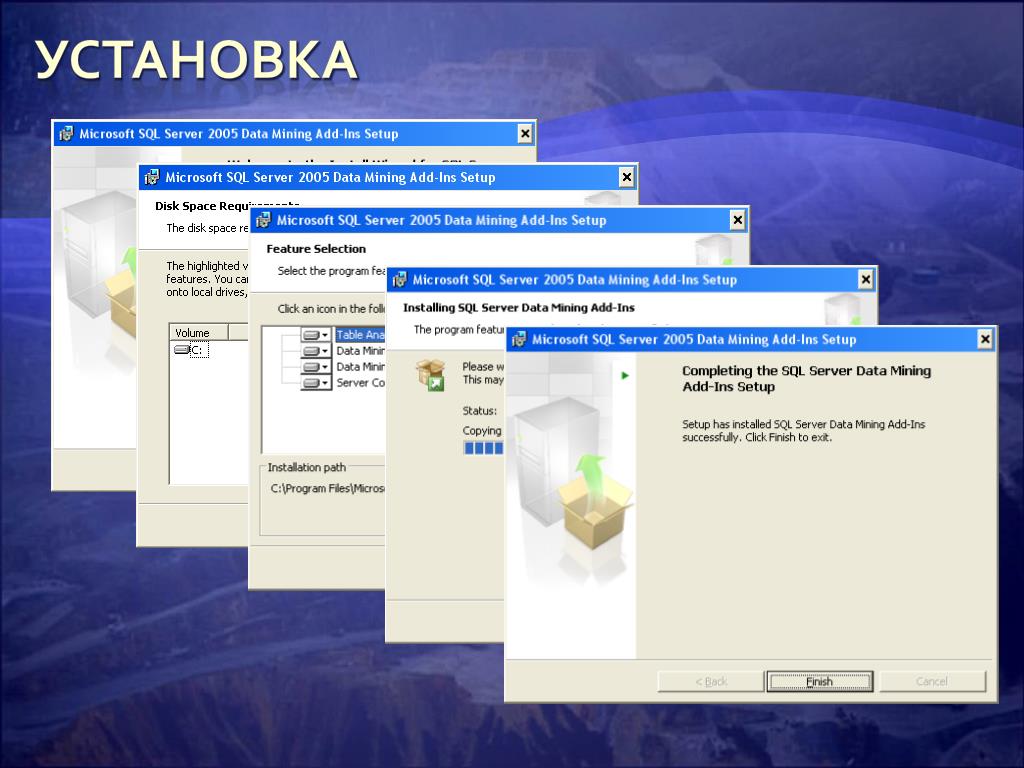Open dropdown beside first Data Mining feature
The image size is (1024, 768).
(316, 351)
